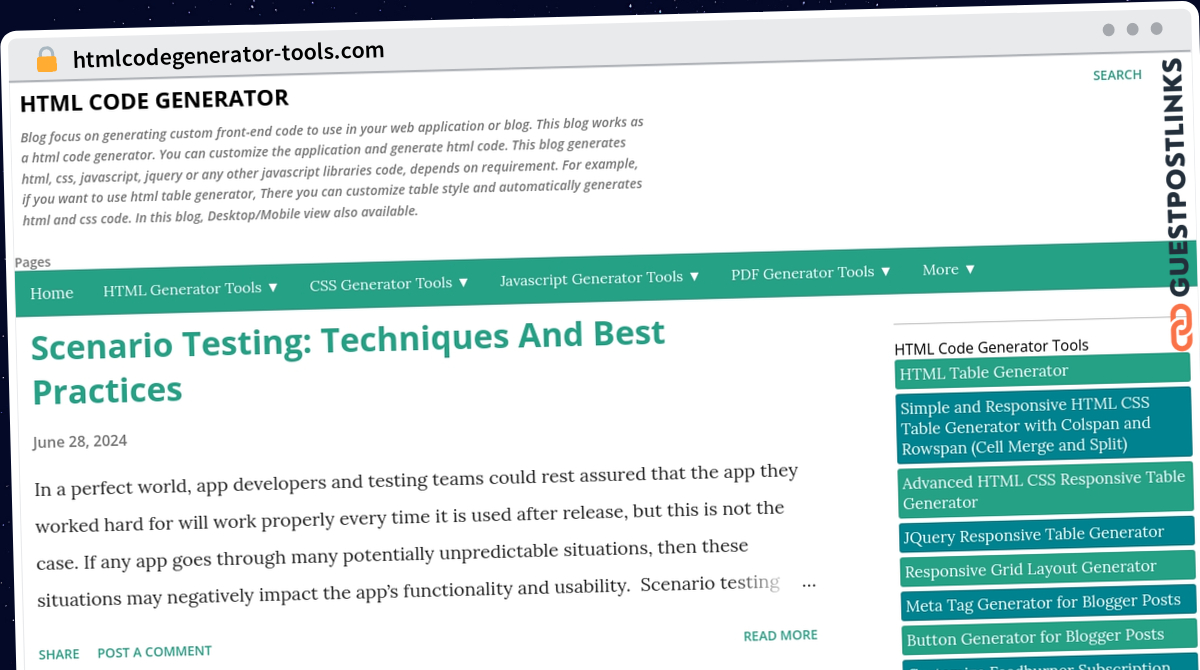Expand the CSS Generator Tools menu
This screenshot has height=670, width=1200.
pyautogui.click(x=389, y=283)
